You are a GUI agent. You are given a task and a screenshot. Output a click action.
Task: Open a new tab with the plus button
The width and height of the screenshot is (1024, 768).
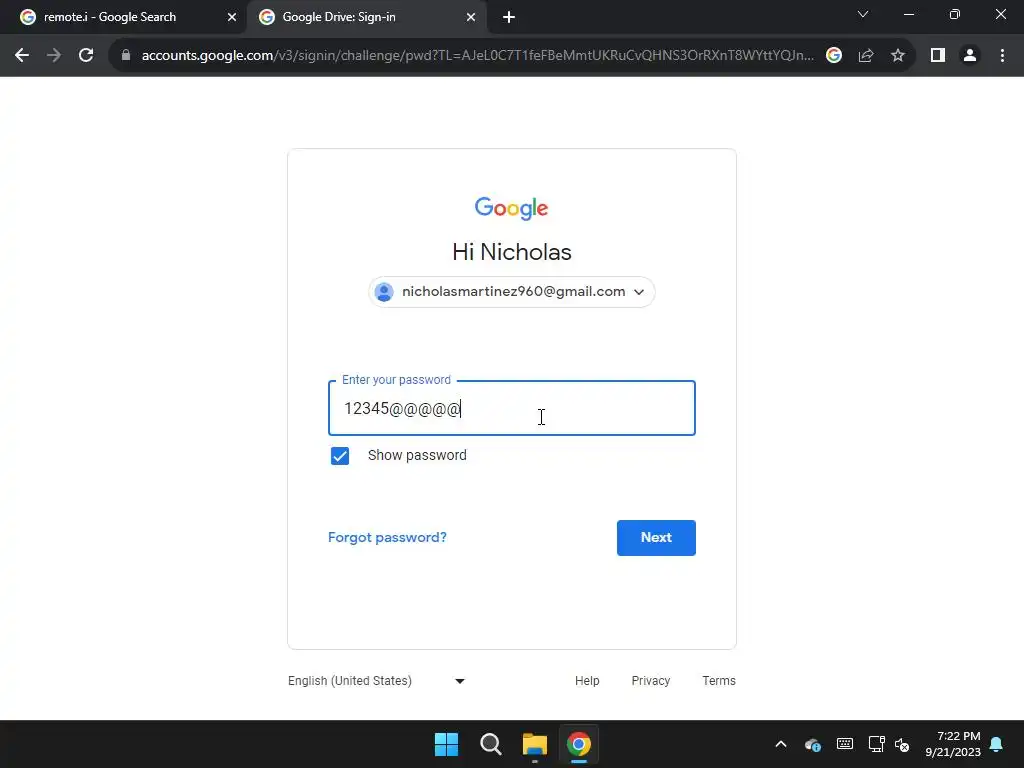coord(509,18)
